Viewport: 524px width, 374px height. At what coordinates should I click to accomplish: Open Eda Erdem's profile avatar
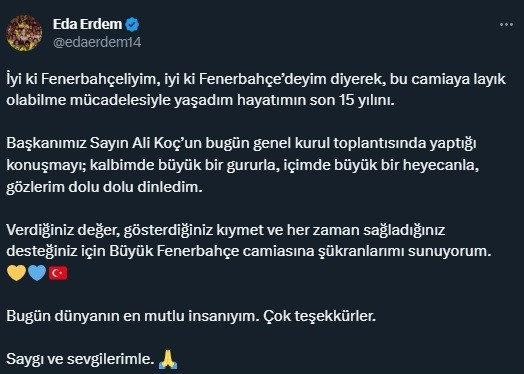[x=24, y=33]
